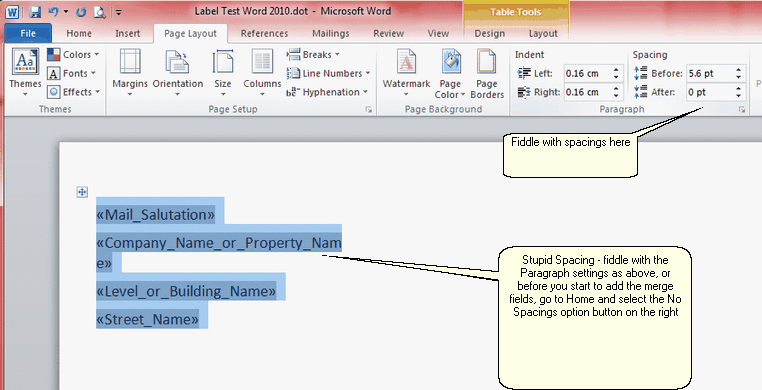
Task: Switch to the Home tab
Action: (79, 34)
